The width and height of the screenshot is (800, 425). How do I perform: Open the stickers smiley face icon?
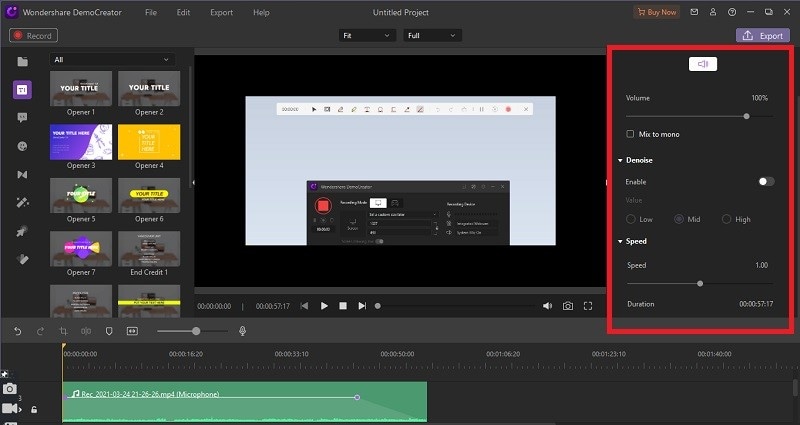22,146
